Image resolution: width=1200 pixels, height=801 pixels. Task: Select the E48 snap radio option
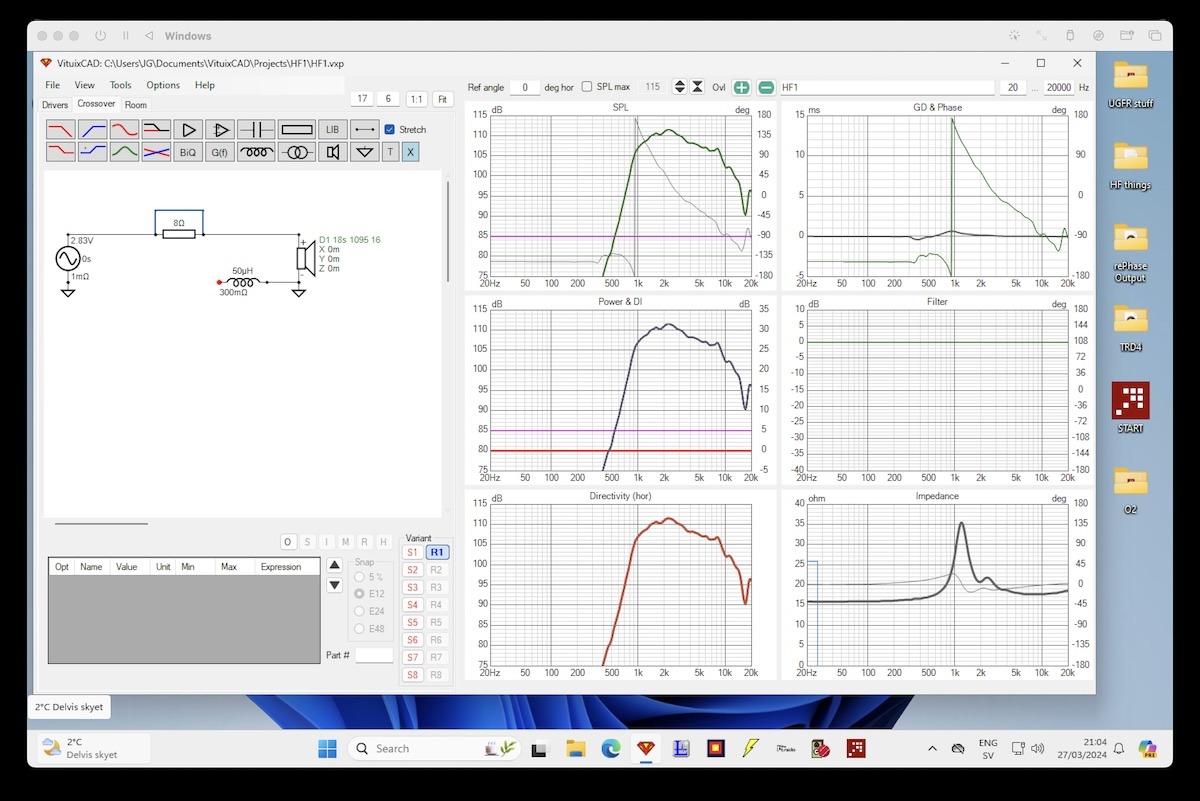click(359, 629)
